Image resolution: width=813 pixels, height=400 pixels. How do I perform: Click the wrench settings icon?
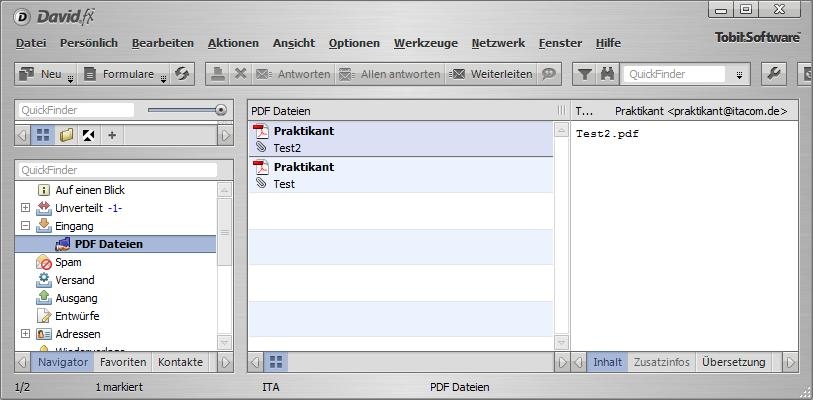pyautogui.click(x=774, y=74)
